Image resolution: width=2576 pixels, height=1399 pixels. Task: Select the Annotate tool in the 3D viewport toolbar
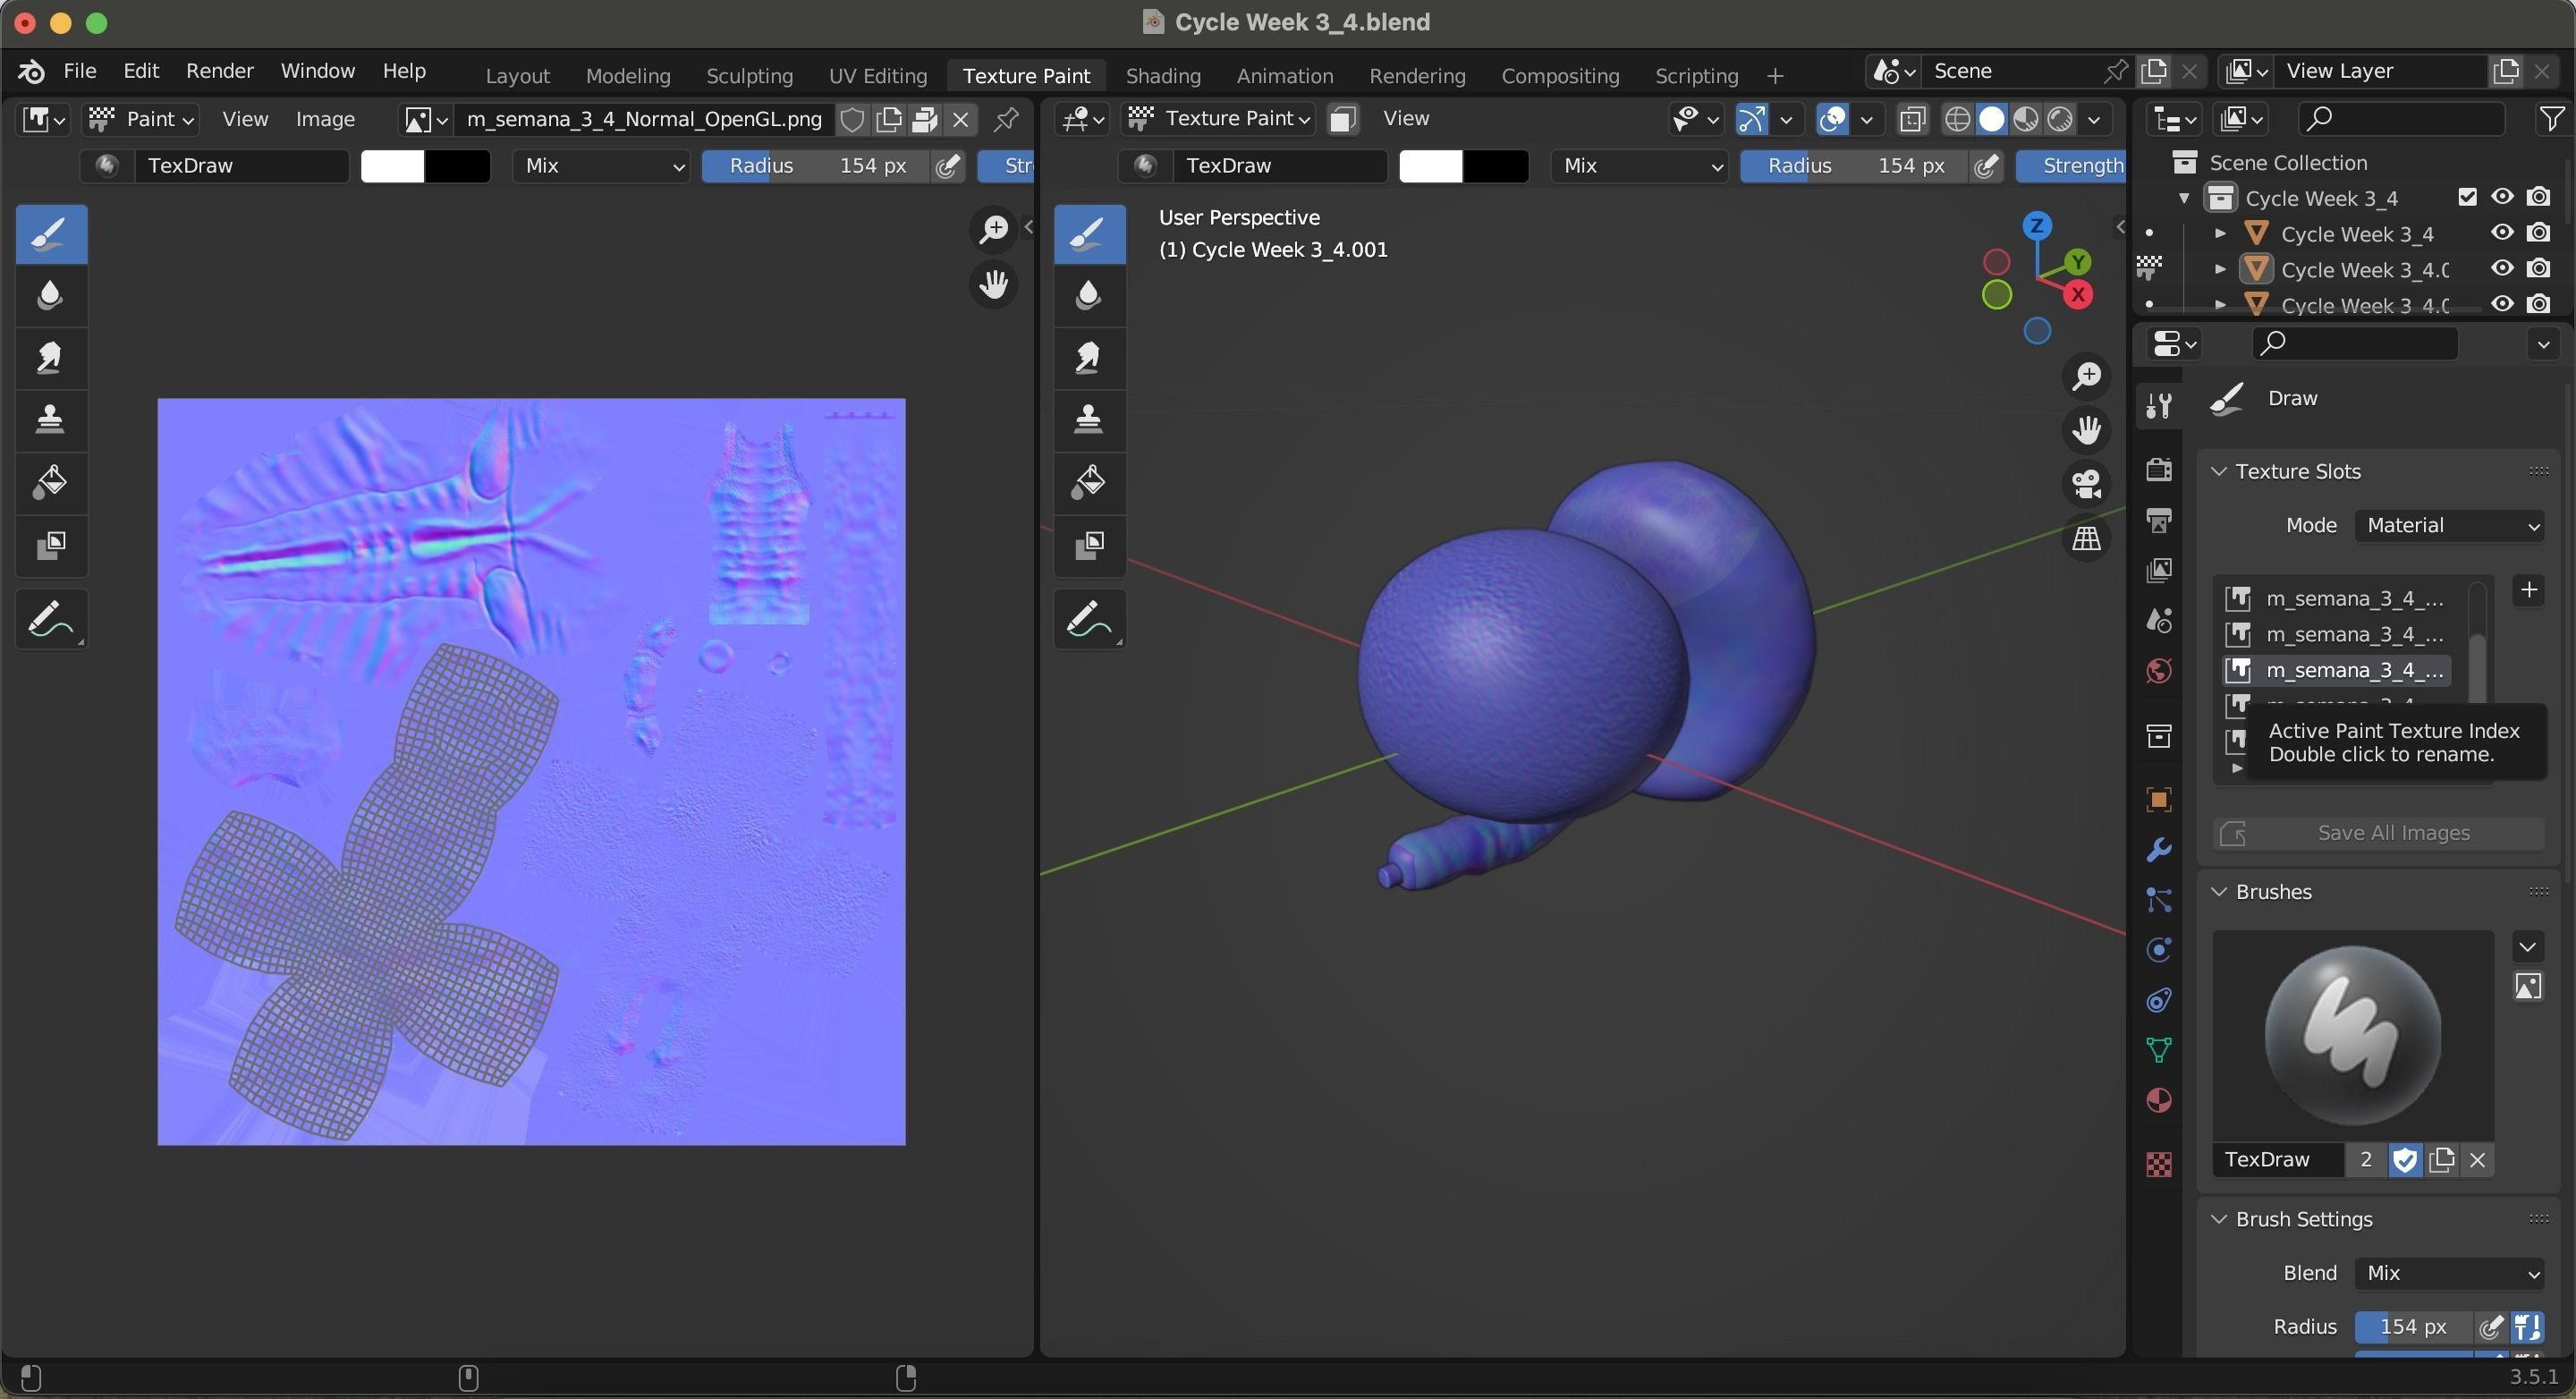(1089, 619)
